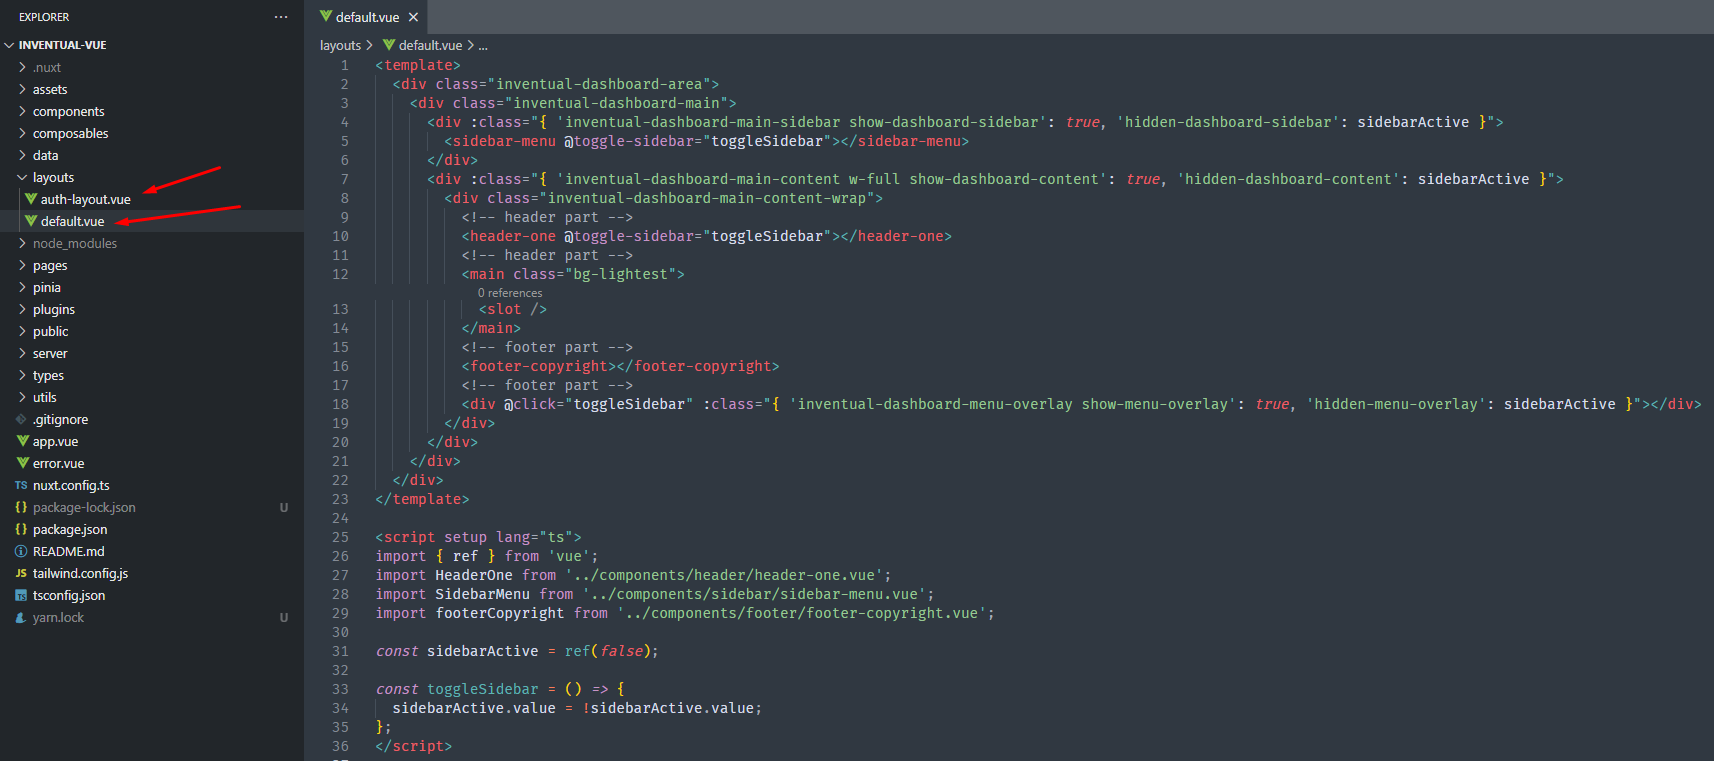The width and height of the screenshot is (1714, 761).
Task: Click the Vue icon beside app.vue
Action: click(22, 441)
